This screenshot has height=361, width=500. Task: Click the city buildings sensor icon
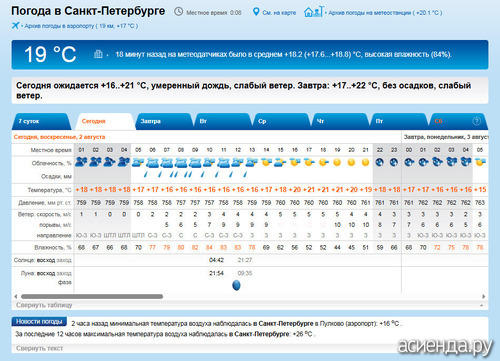[98, 54]
